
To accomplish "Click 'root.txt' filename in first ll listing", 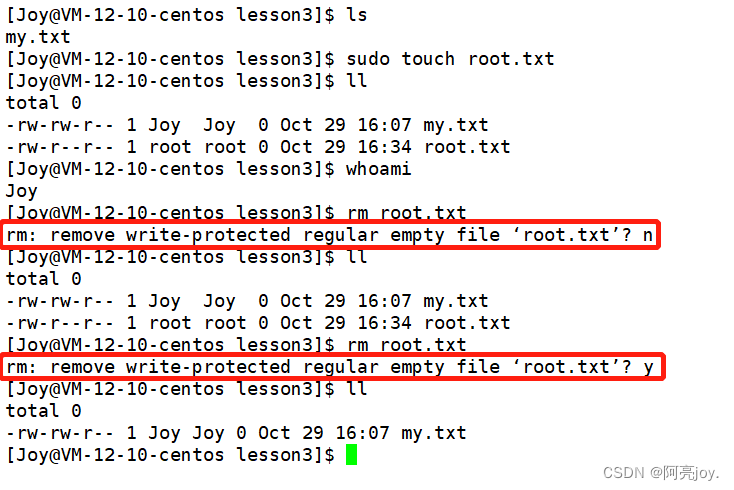I will 467,147.
